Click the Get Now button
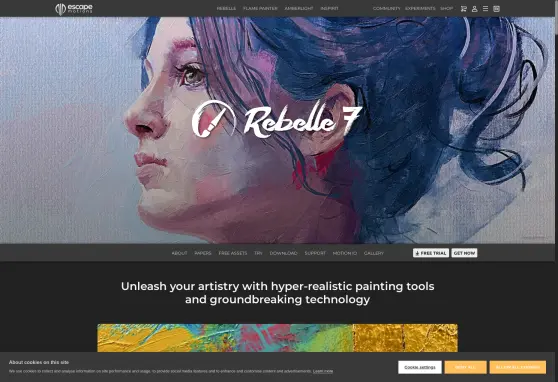 (x=464, y=253)
